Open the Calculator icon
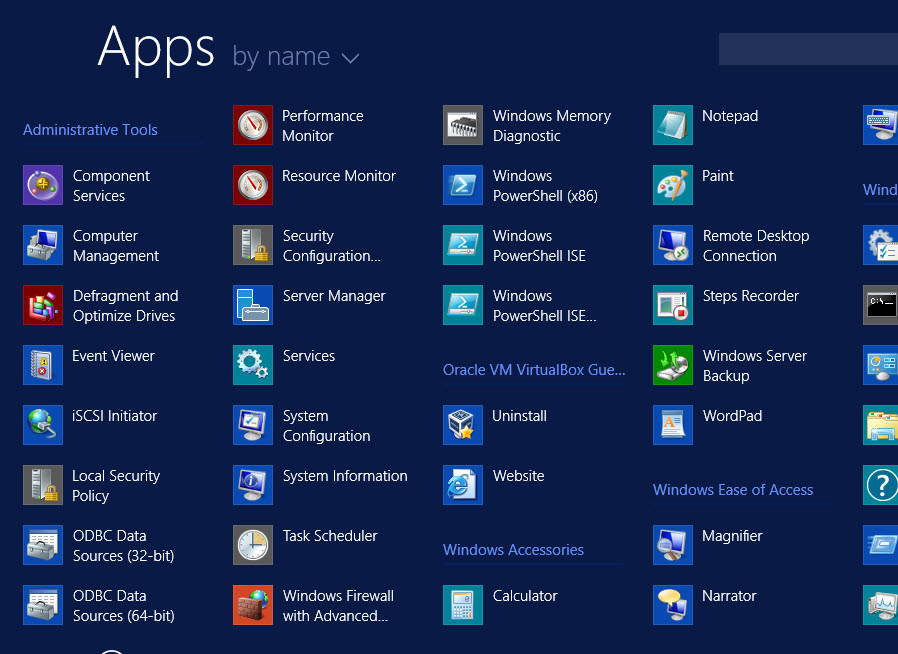898x654 pixels. 463,606
